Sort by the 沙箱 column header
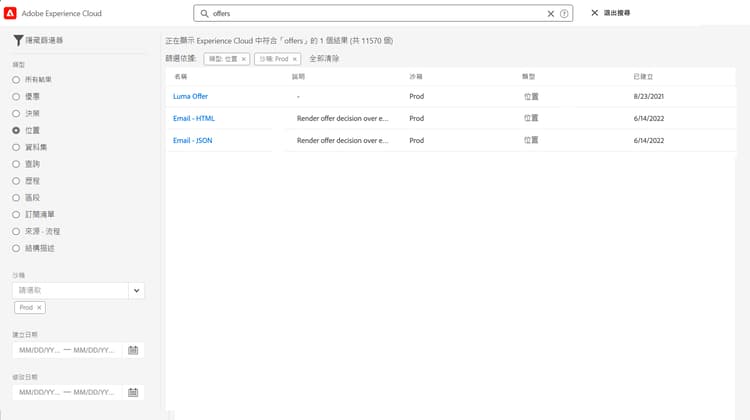This screenshot has height=420, width=750. [x=416, y=77]
